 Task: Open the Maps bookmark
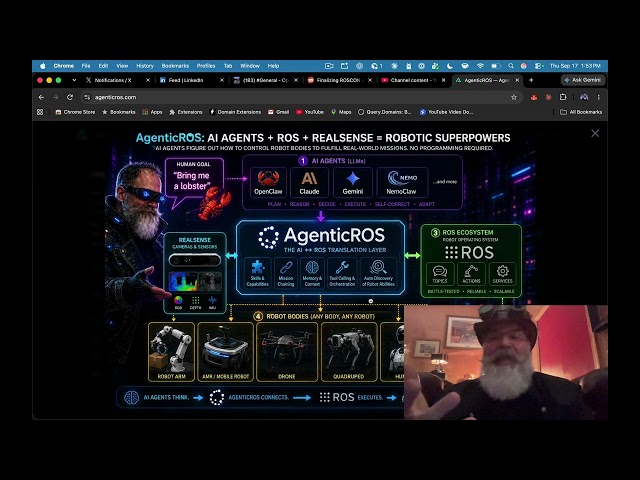[341, 112]
